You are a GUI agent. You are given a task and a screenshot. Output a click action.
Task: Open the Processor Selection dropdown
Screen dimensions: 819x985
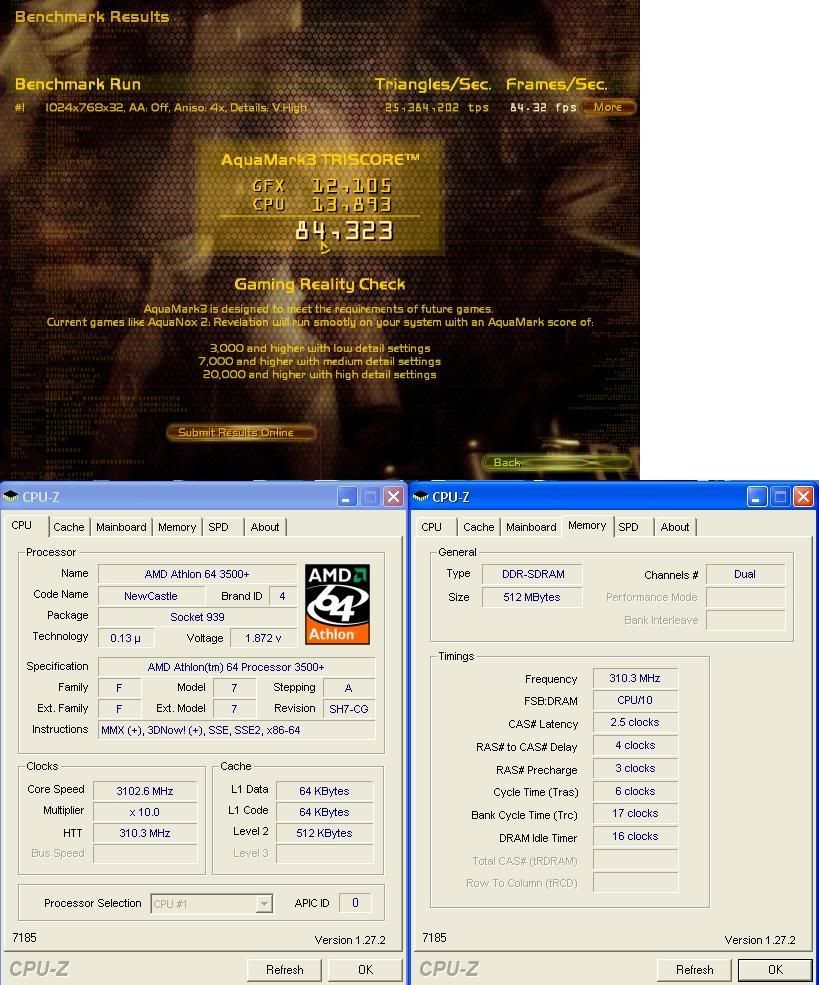click(264, 903)
